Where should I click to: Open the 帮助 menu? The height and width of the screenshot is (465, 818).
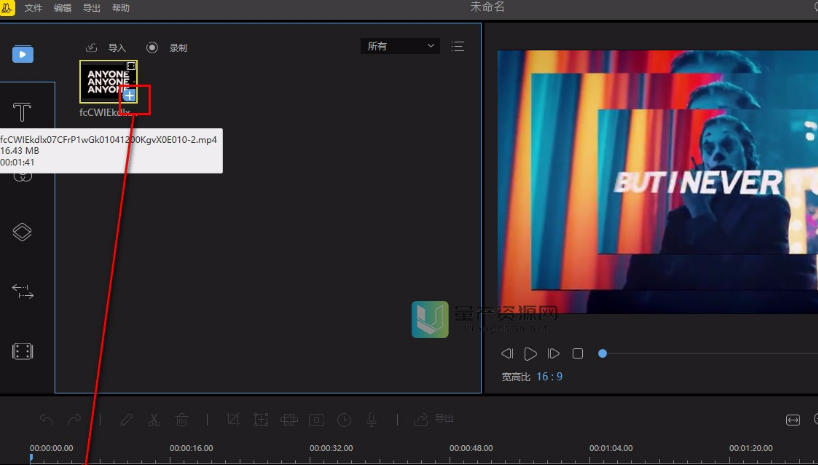click(x=121, y=8)
